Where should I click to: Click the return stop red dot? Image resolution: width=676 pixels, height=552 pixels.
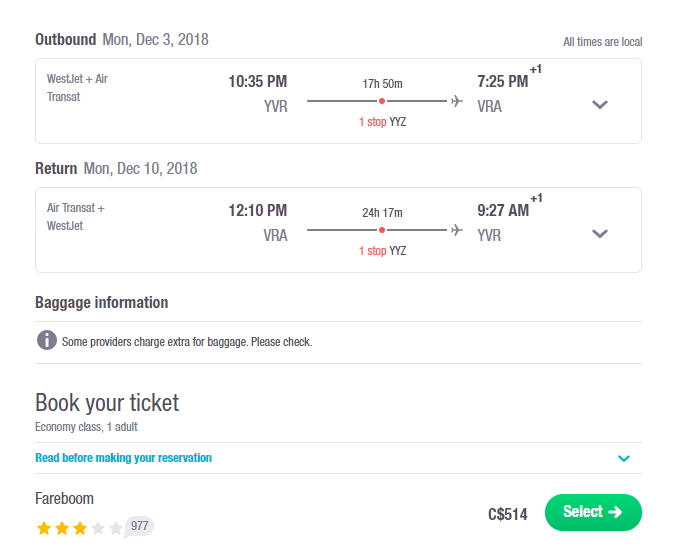pyautogui.click(x=382, y=230)
